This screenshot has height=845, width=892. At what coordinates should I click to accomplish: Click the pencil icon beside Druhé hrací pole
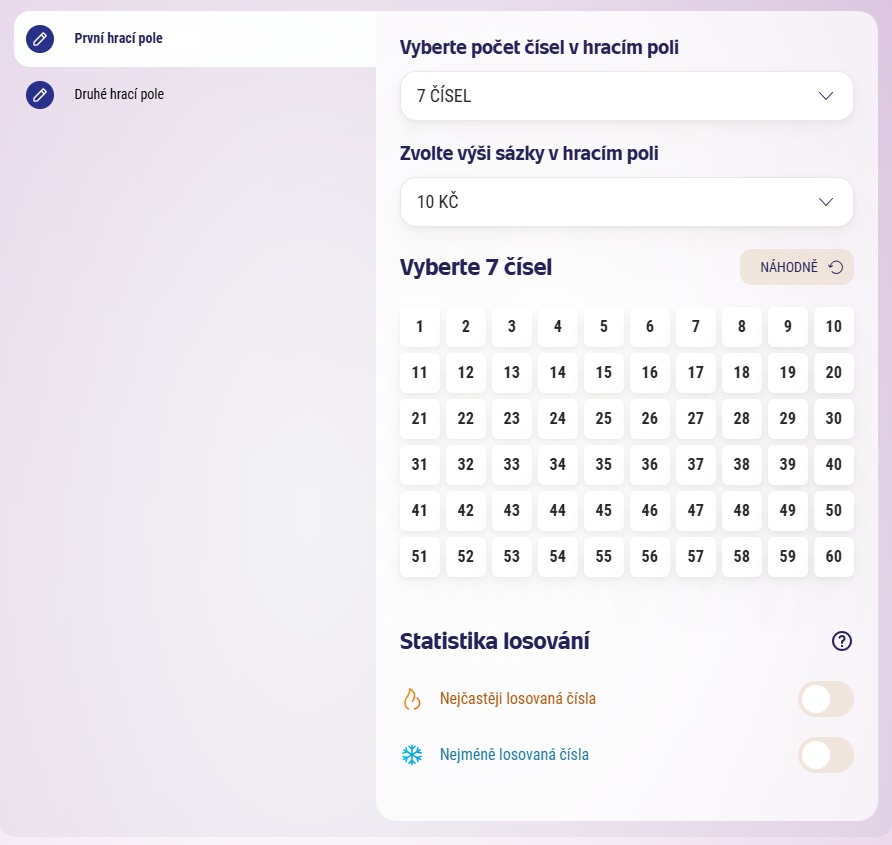[40, 94]
